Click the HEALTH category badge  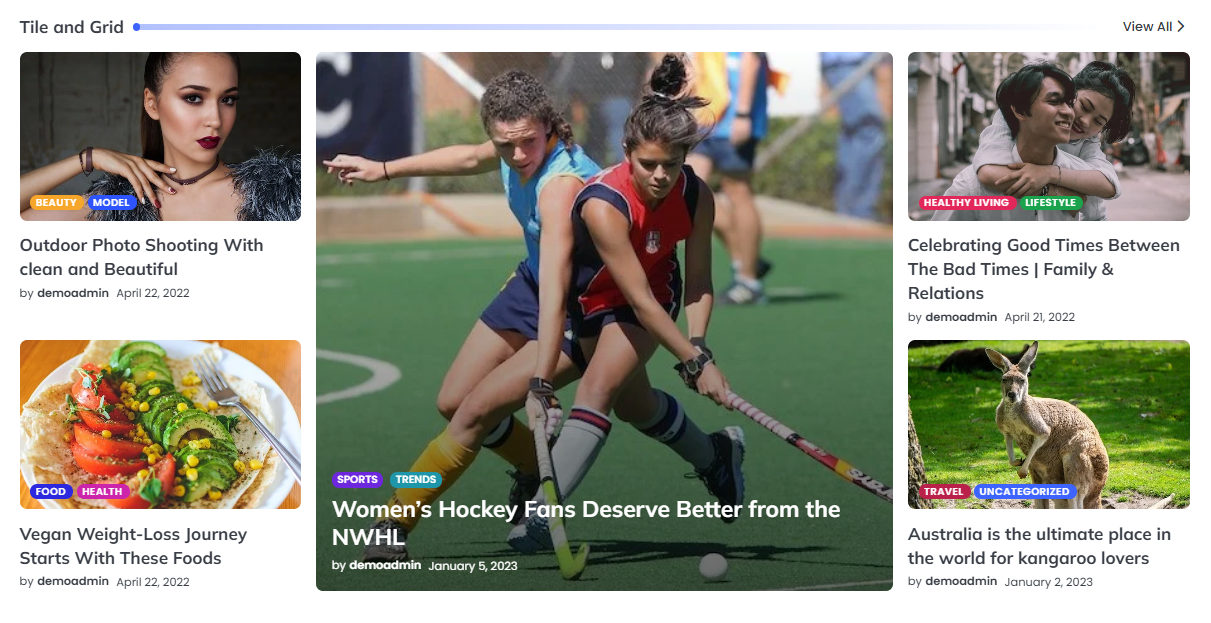[x=102, y=492]
